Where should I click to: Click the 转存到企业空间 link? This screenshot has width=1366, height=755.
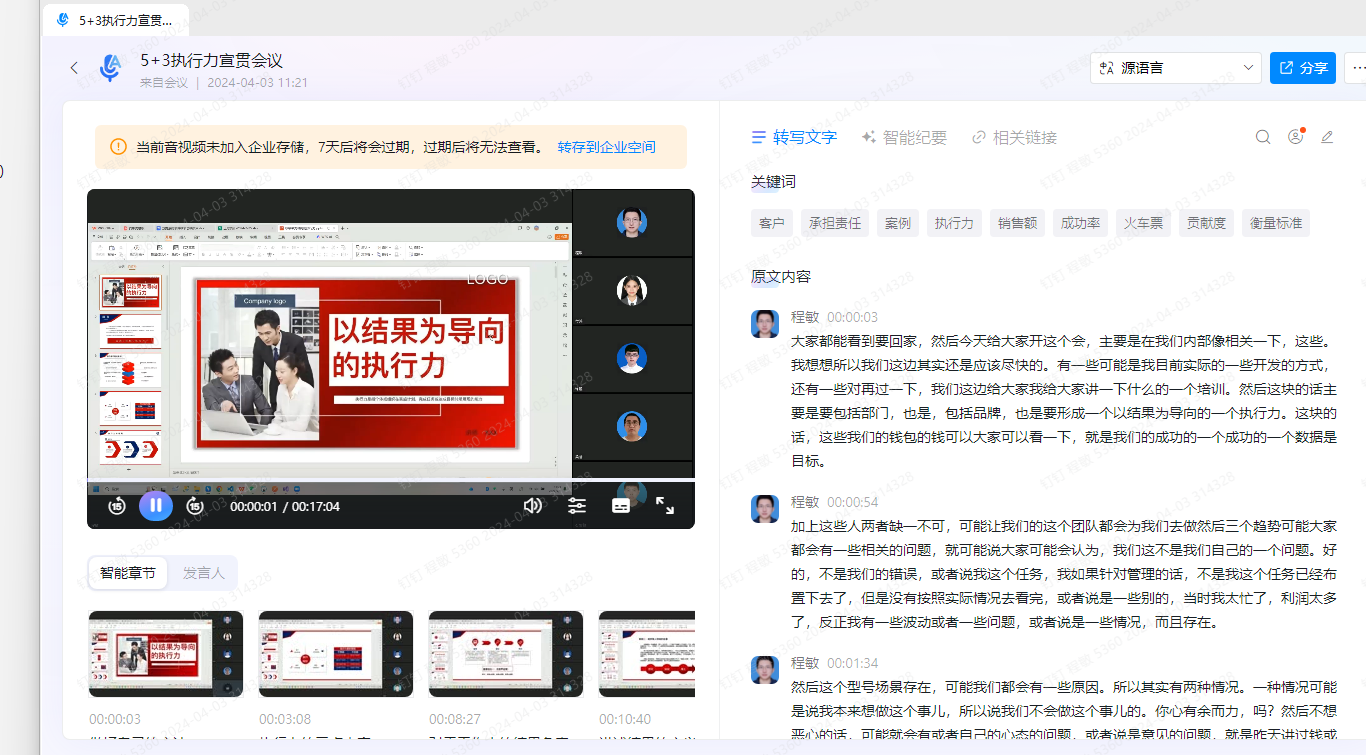click(x=606, y=147)
